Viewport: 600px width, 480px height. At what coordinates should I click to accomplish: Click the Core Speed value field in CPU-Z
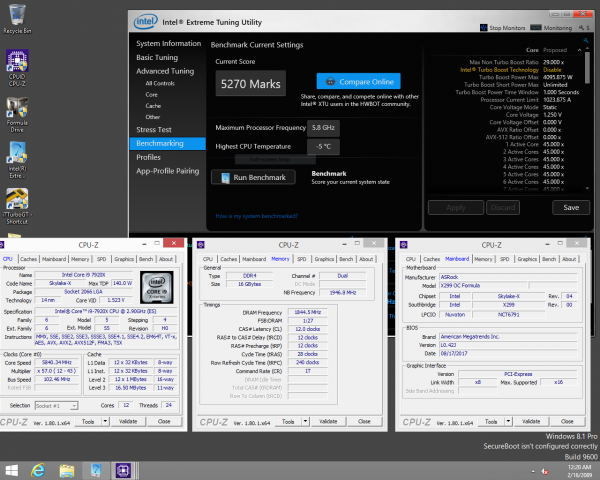coord(57,362)
